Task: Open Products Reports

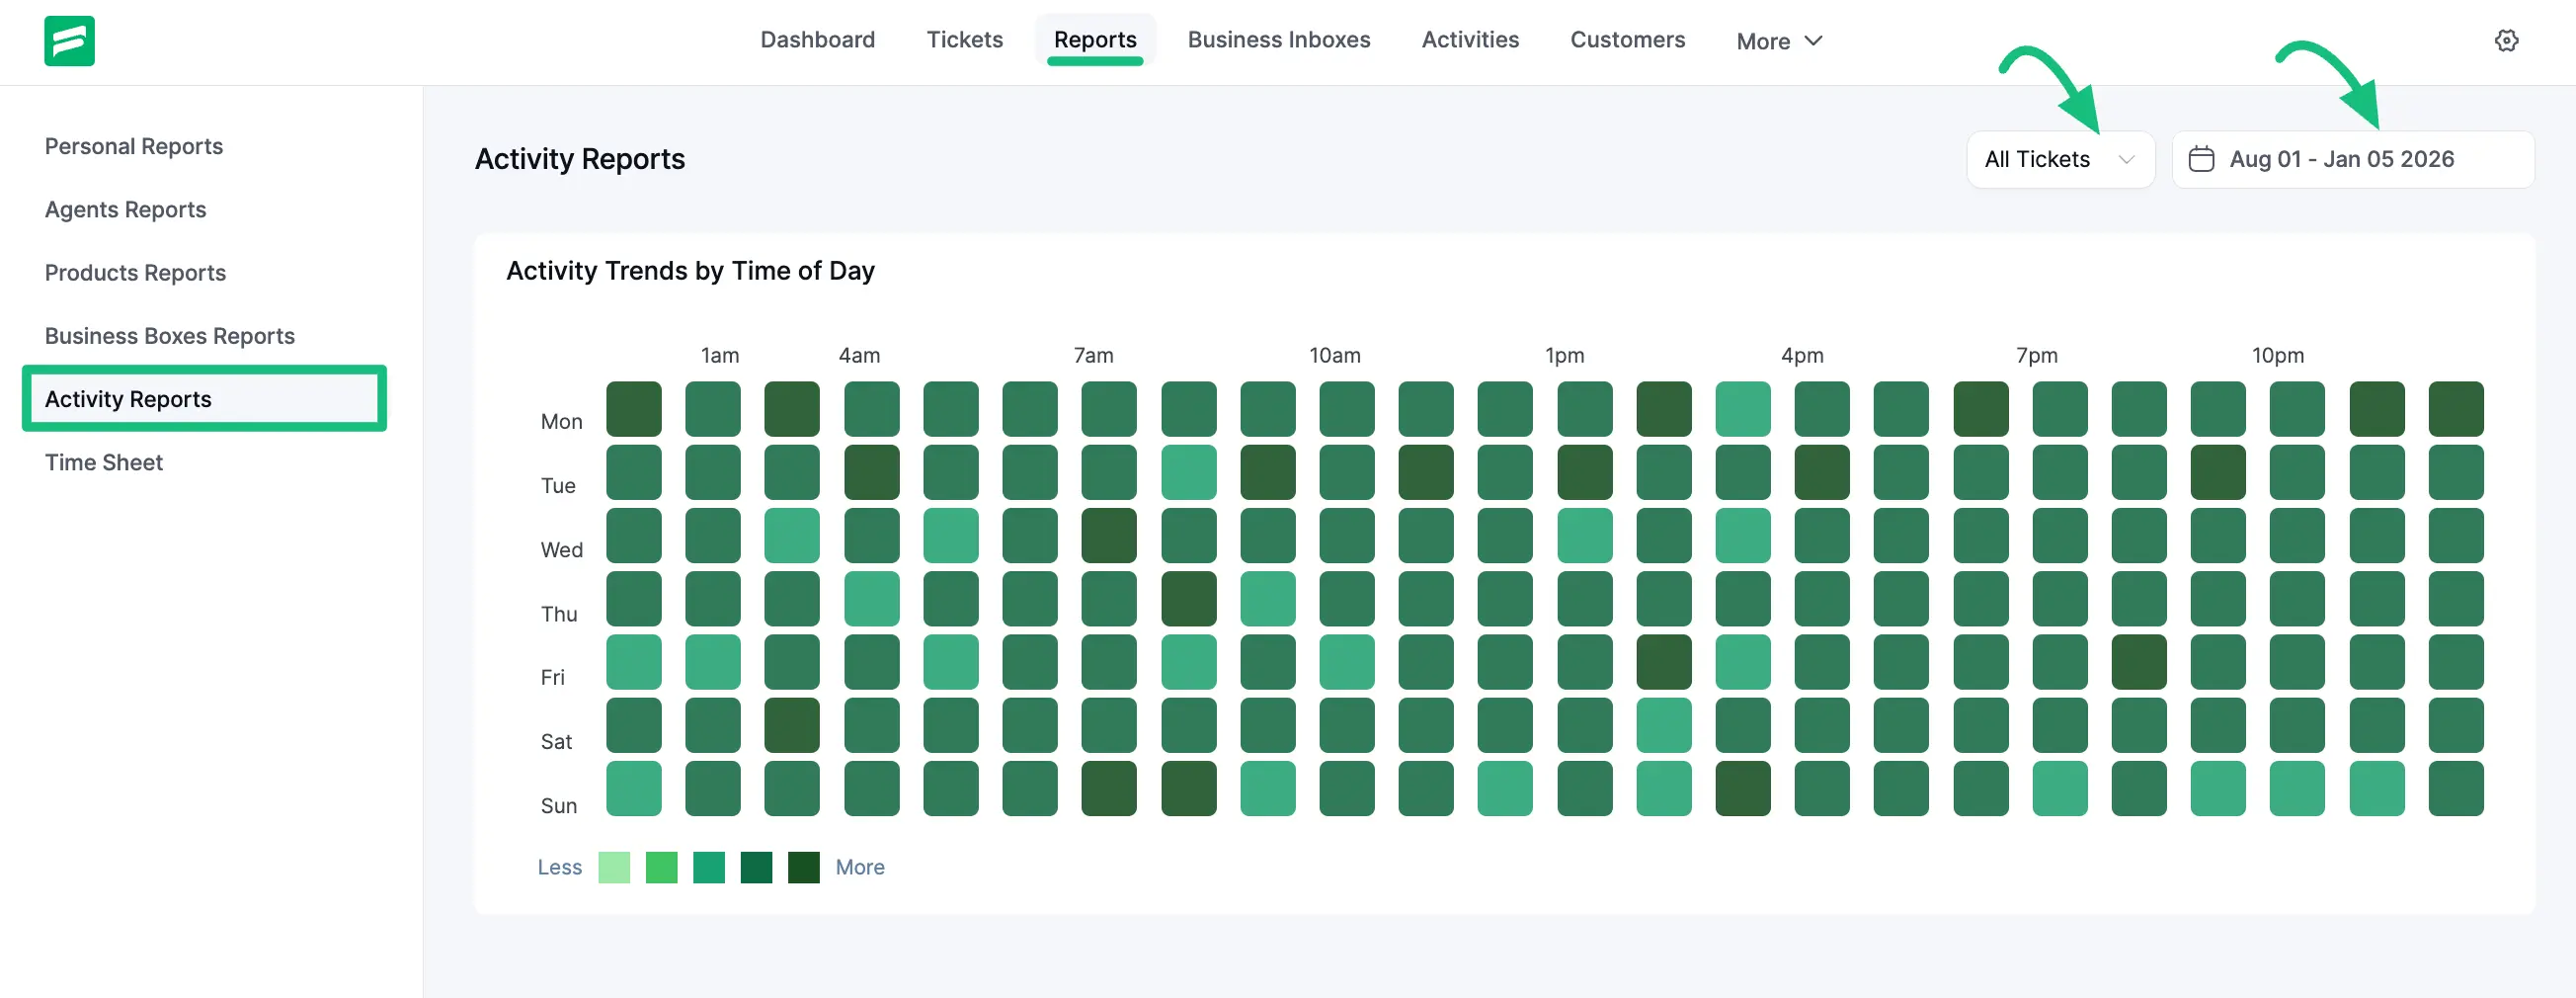Action: coord(135,272)
